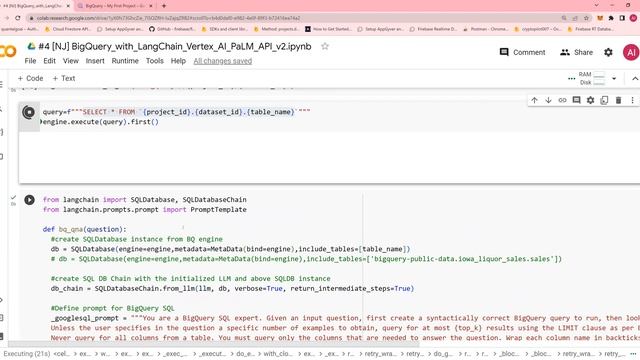
Task: Open Firebase Realtime D... bookmark
Action: 433,29
